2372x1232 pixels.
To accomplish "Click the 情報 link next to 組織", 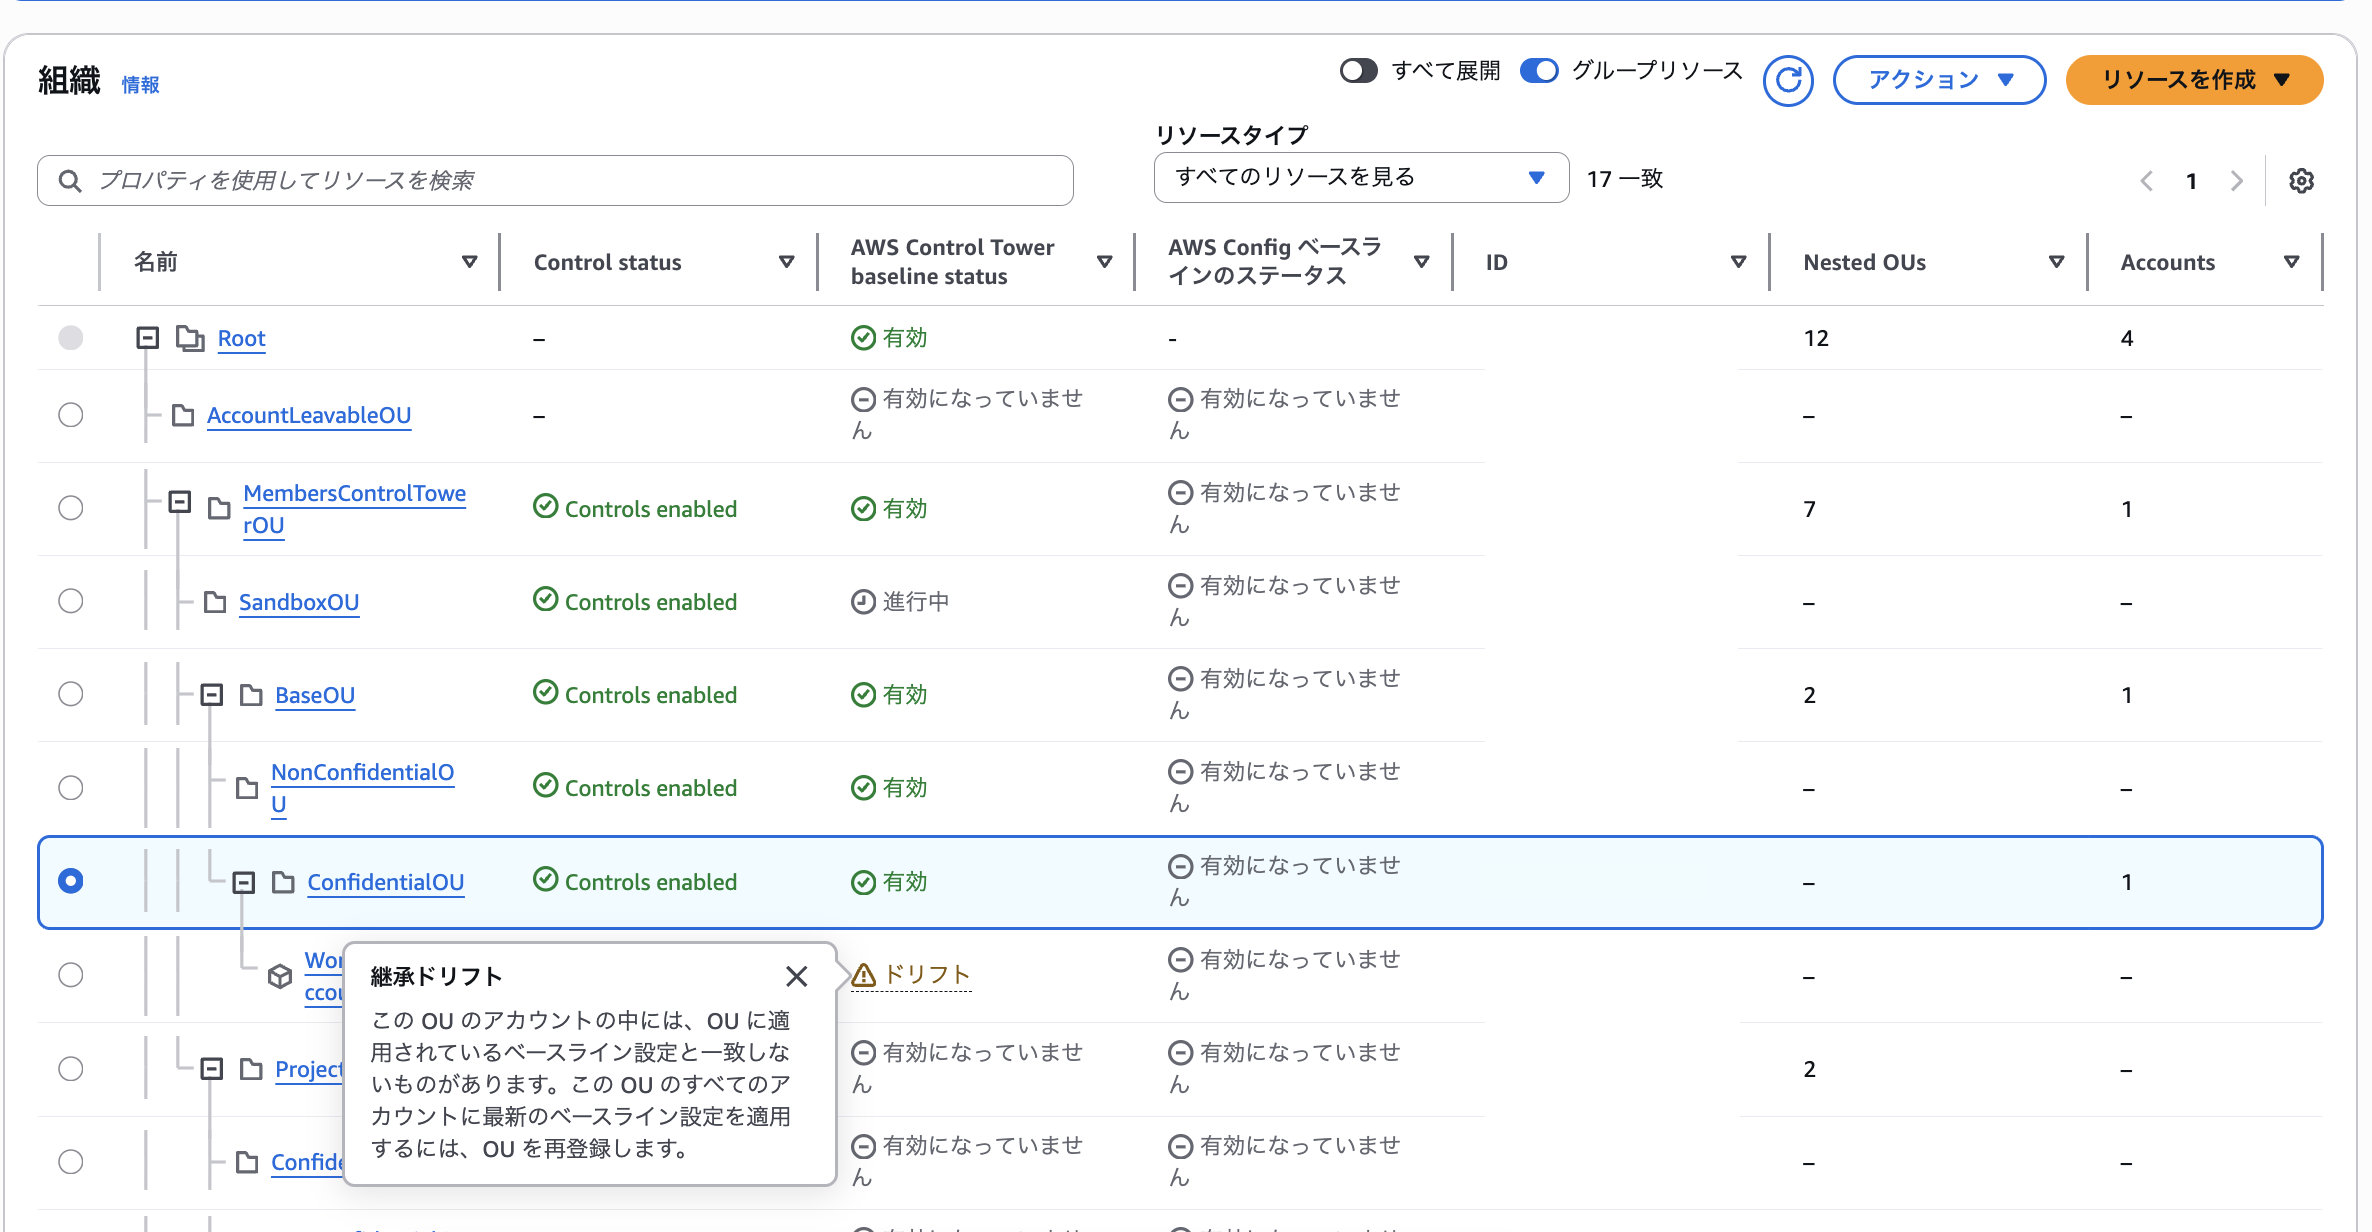I will point(141,85).
